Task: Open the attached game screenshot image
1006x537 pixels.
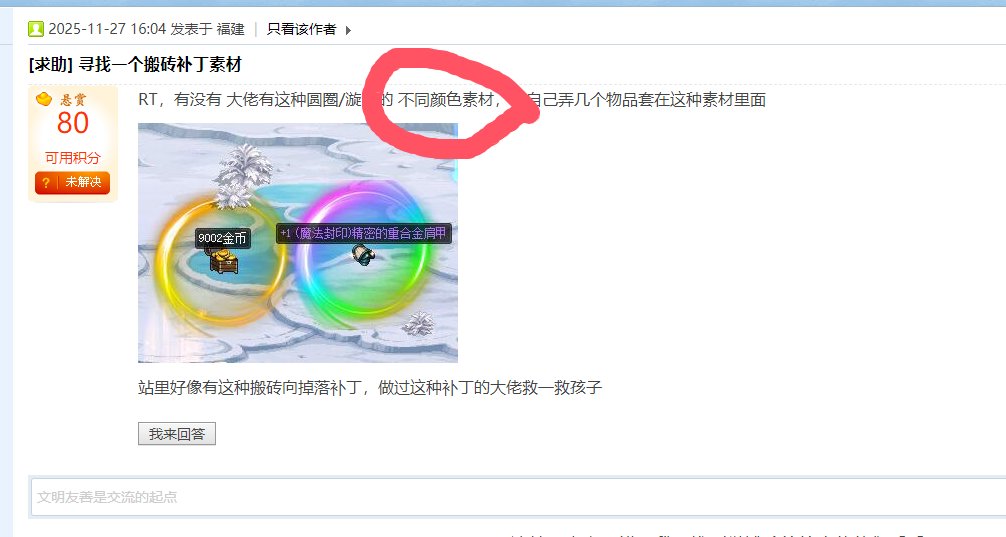Action: [x=298, y=243]
